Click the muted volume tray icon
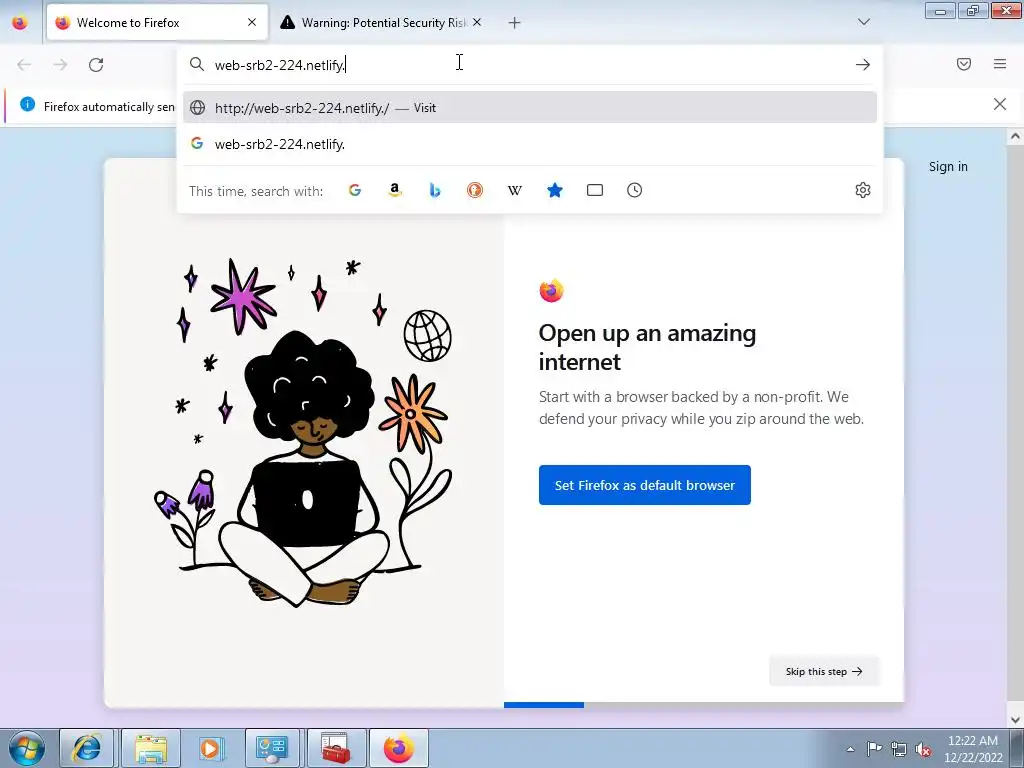Viewport: 1024px width, 768px height. pos(923,749)
